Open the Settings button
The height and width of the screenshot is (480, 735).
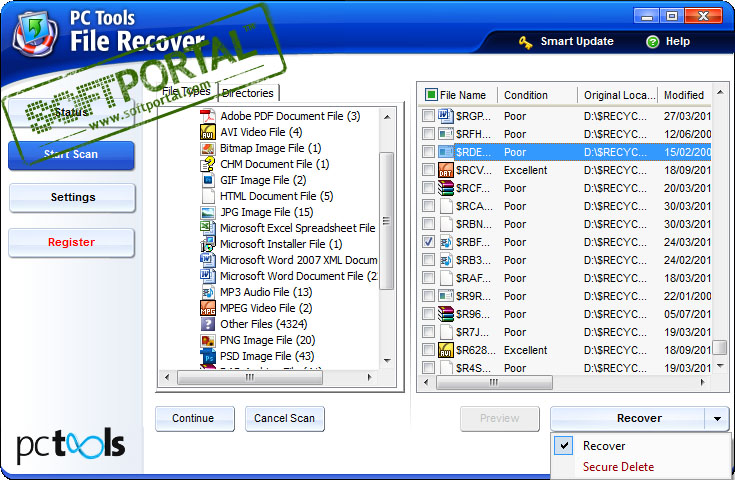point(73,197)
